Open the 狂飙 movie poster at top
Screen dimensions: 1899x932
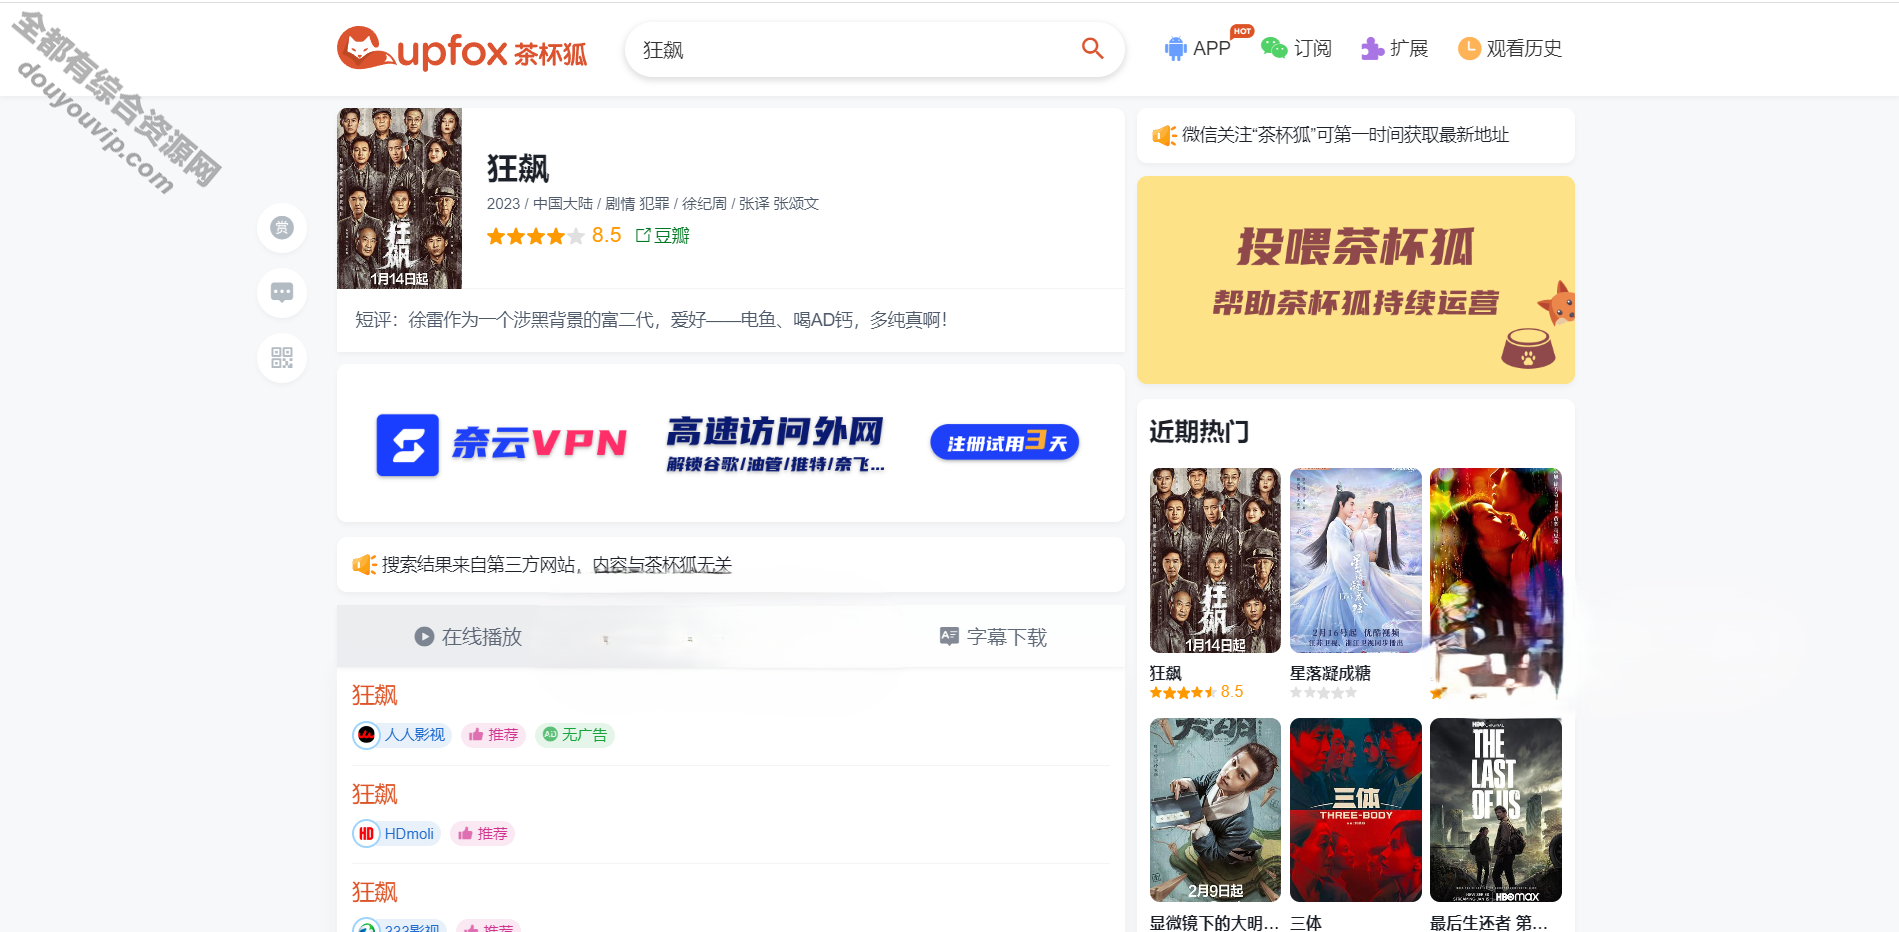399,198
